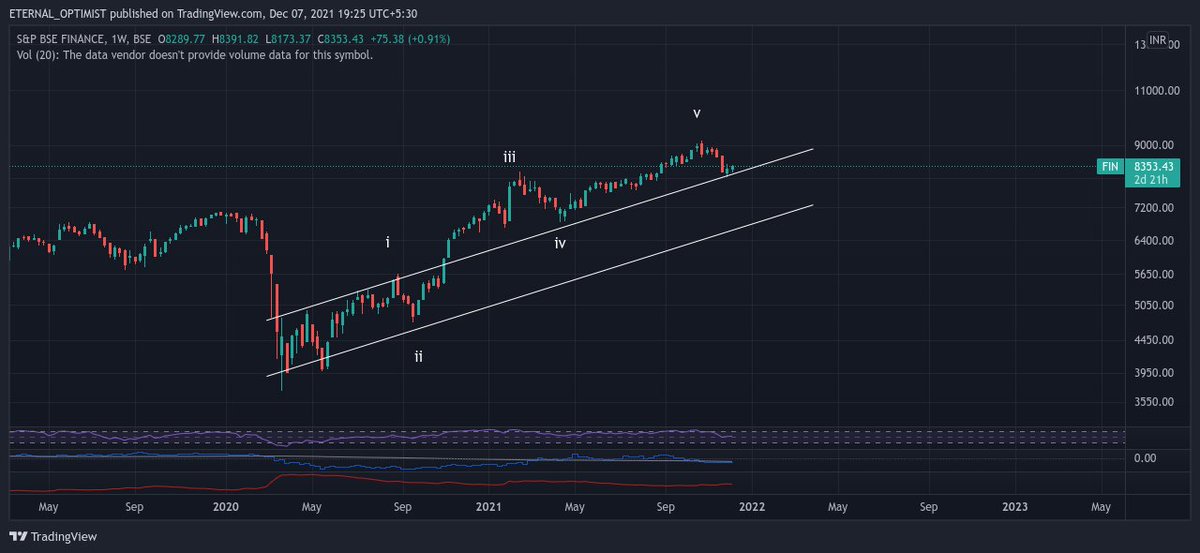Click the 0.00 indicator axis label
This screenshot has width=1200, height=553.
point(1146,458)
